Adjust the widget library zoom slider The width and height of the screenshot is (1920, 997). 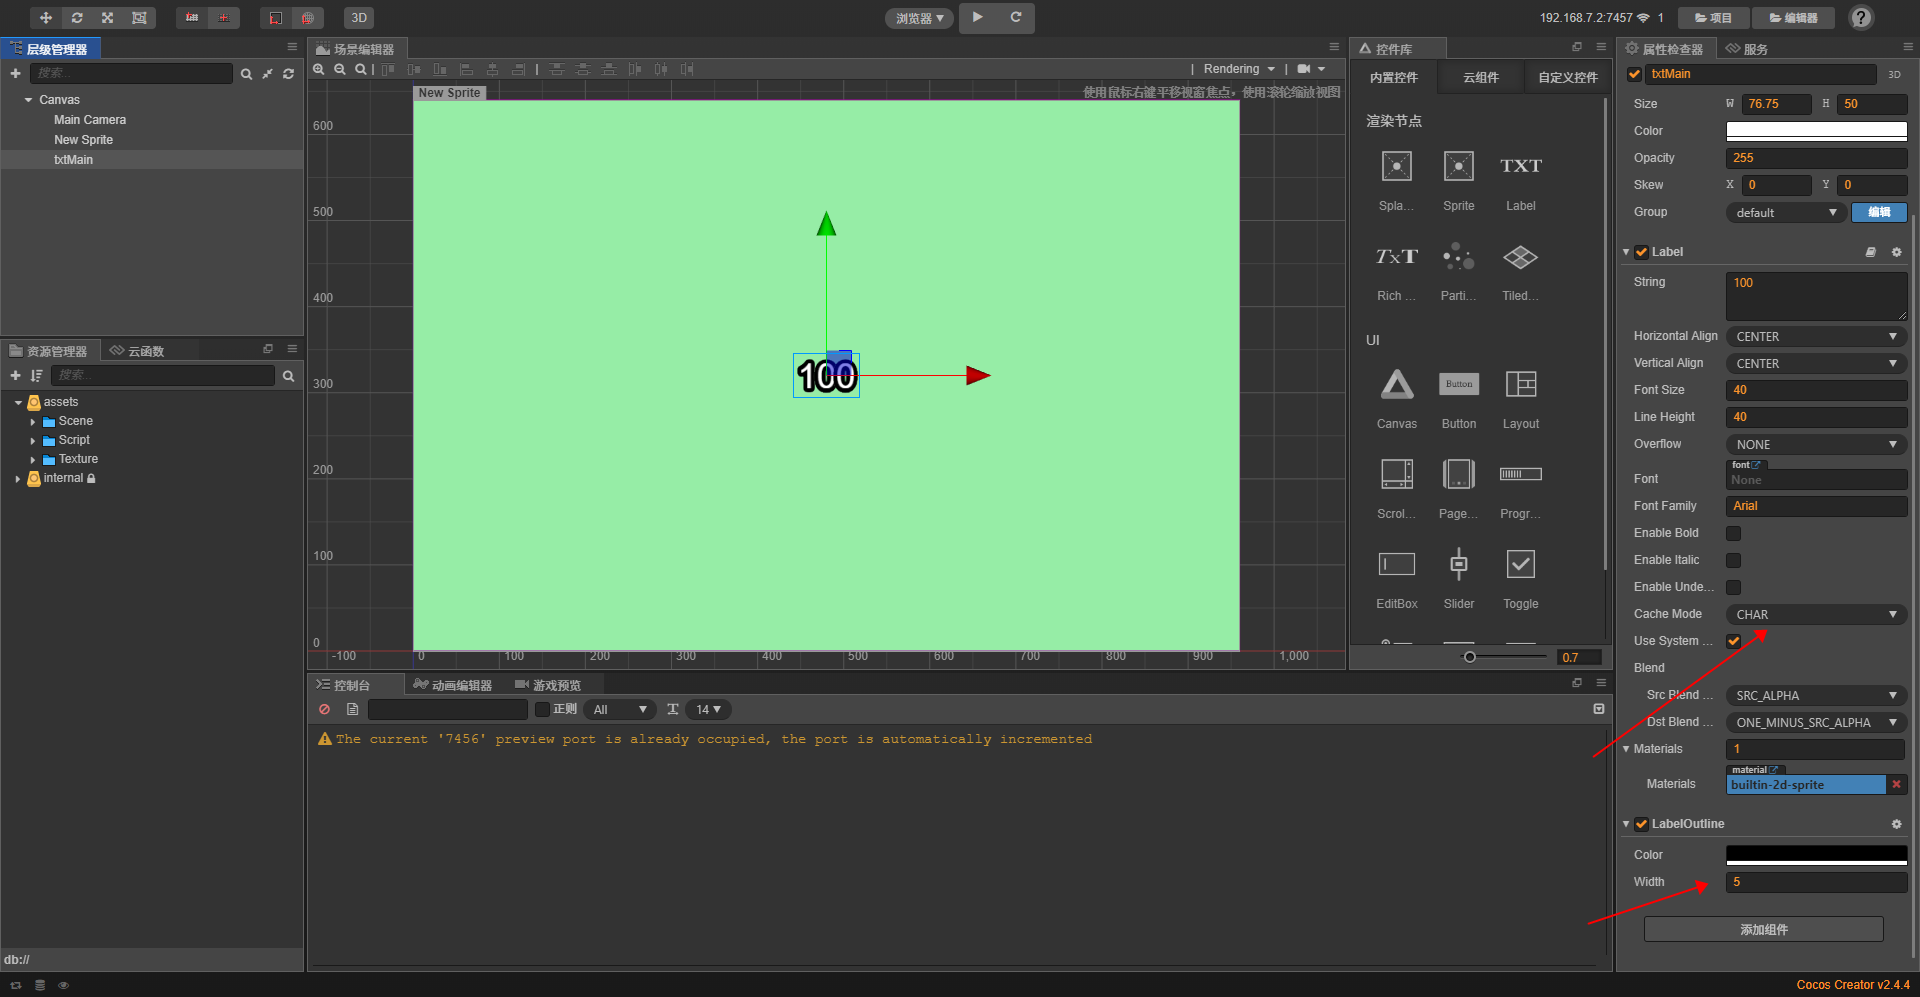point(1470,657)
